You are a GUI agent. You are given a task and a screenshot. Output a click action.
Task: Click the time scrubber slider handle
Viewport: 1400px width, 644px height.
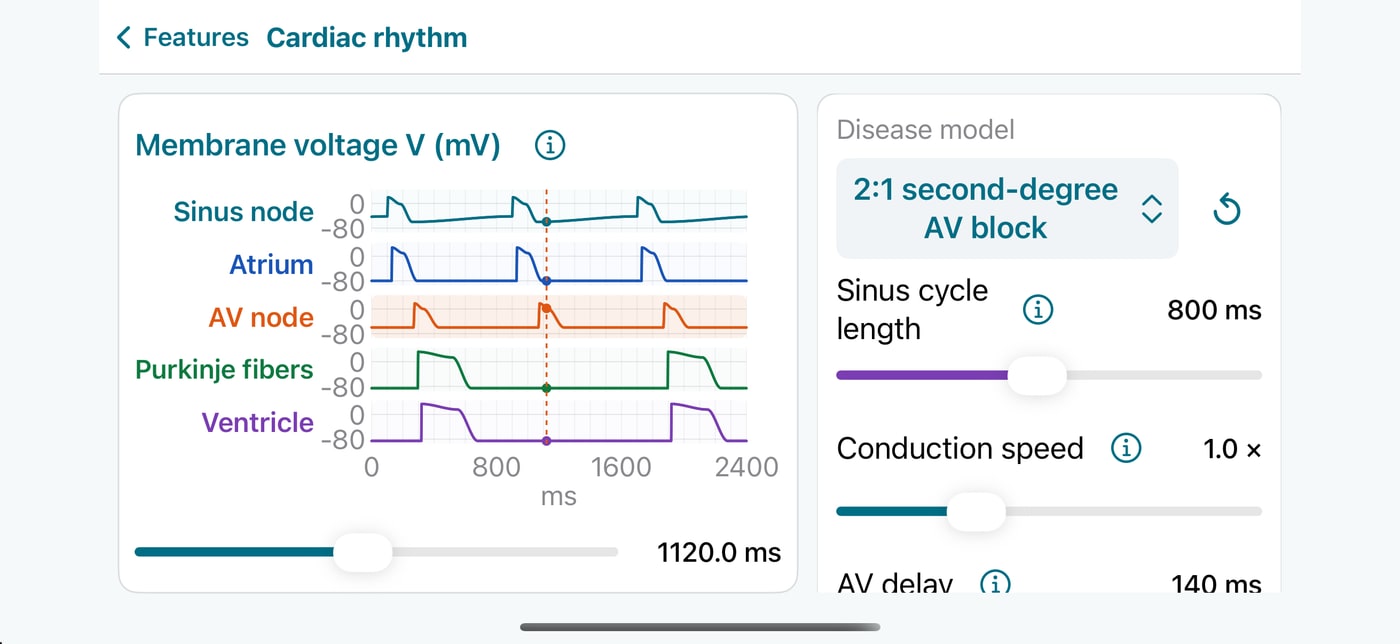[362, 552]
